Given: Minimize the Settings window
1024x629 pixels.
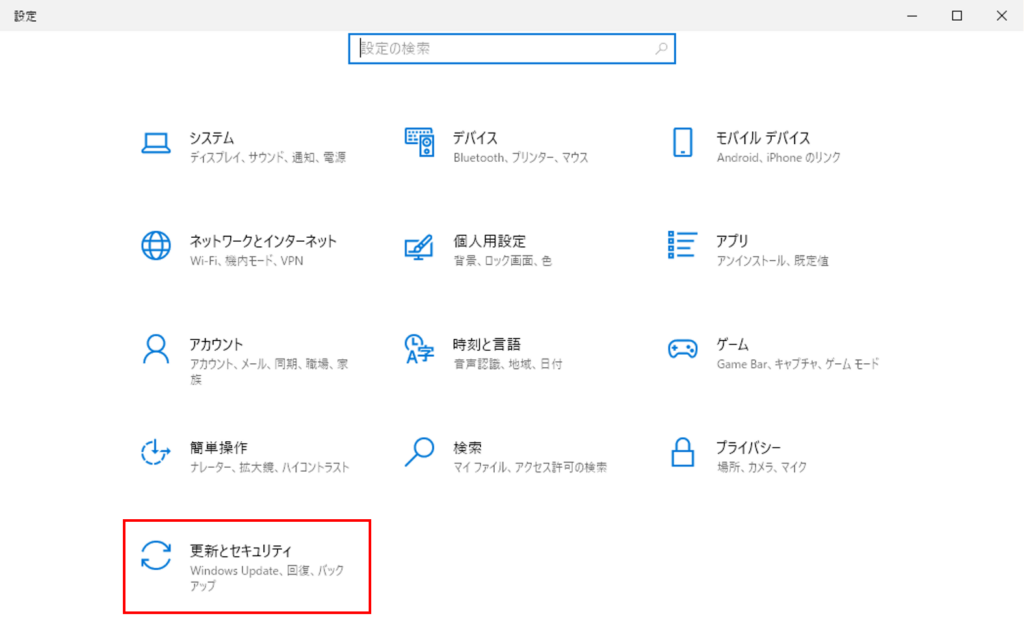Looking at the screenshot, I should (x=911, y=15).
